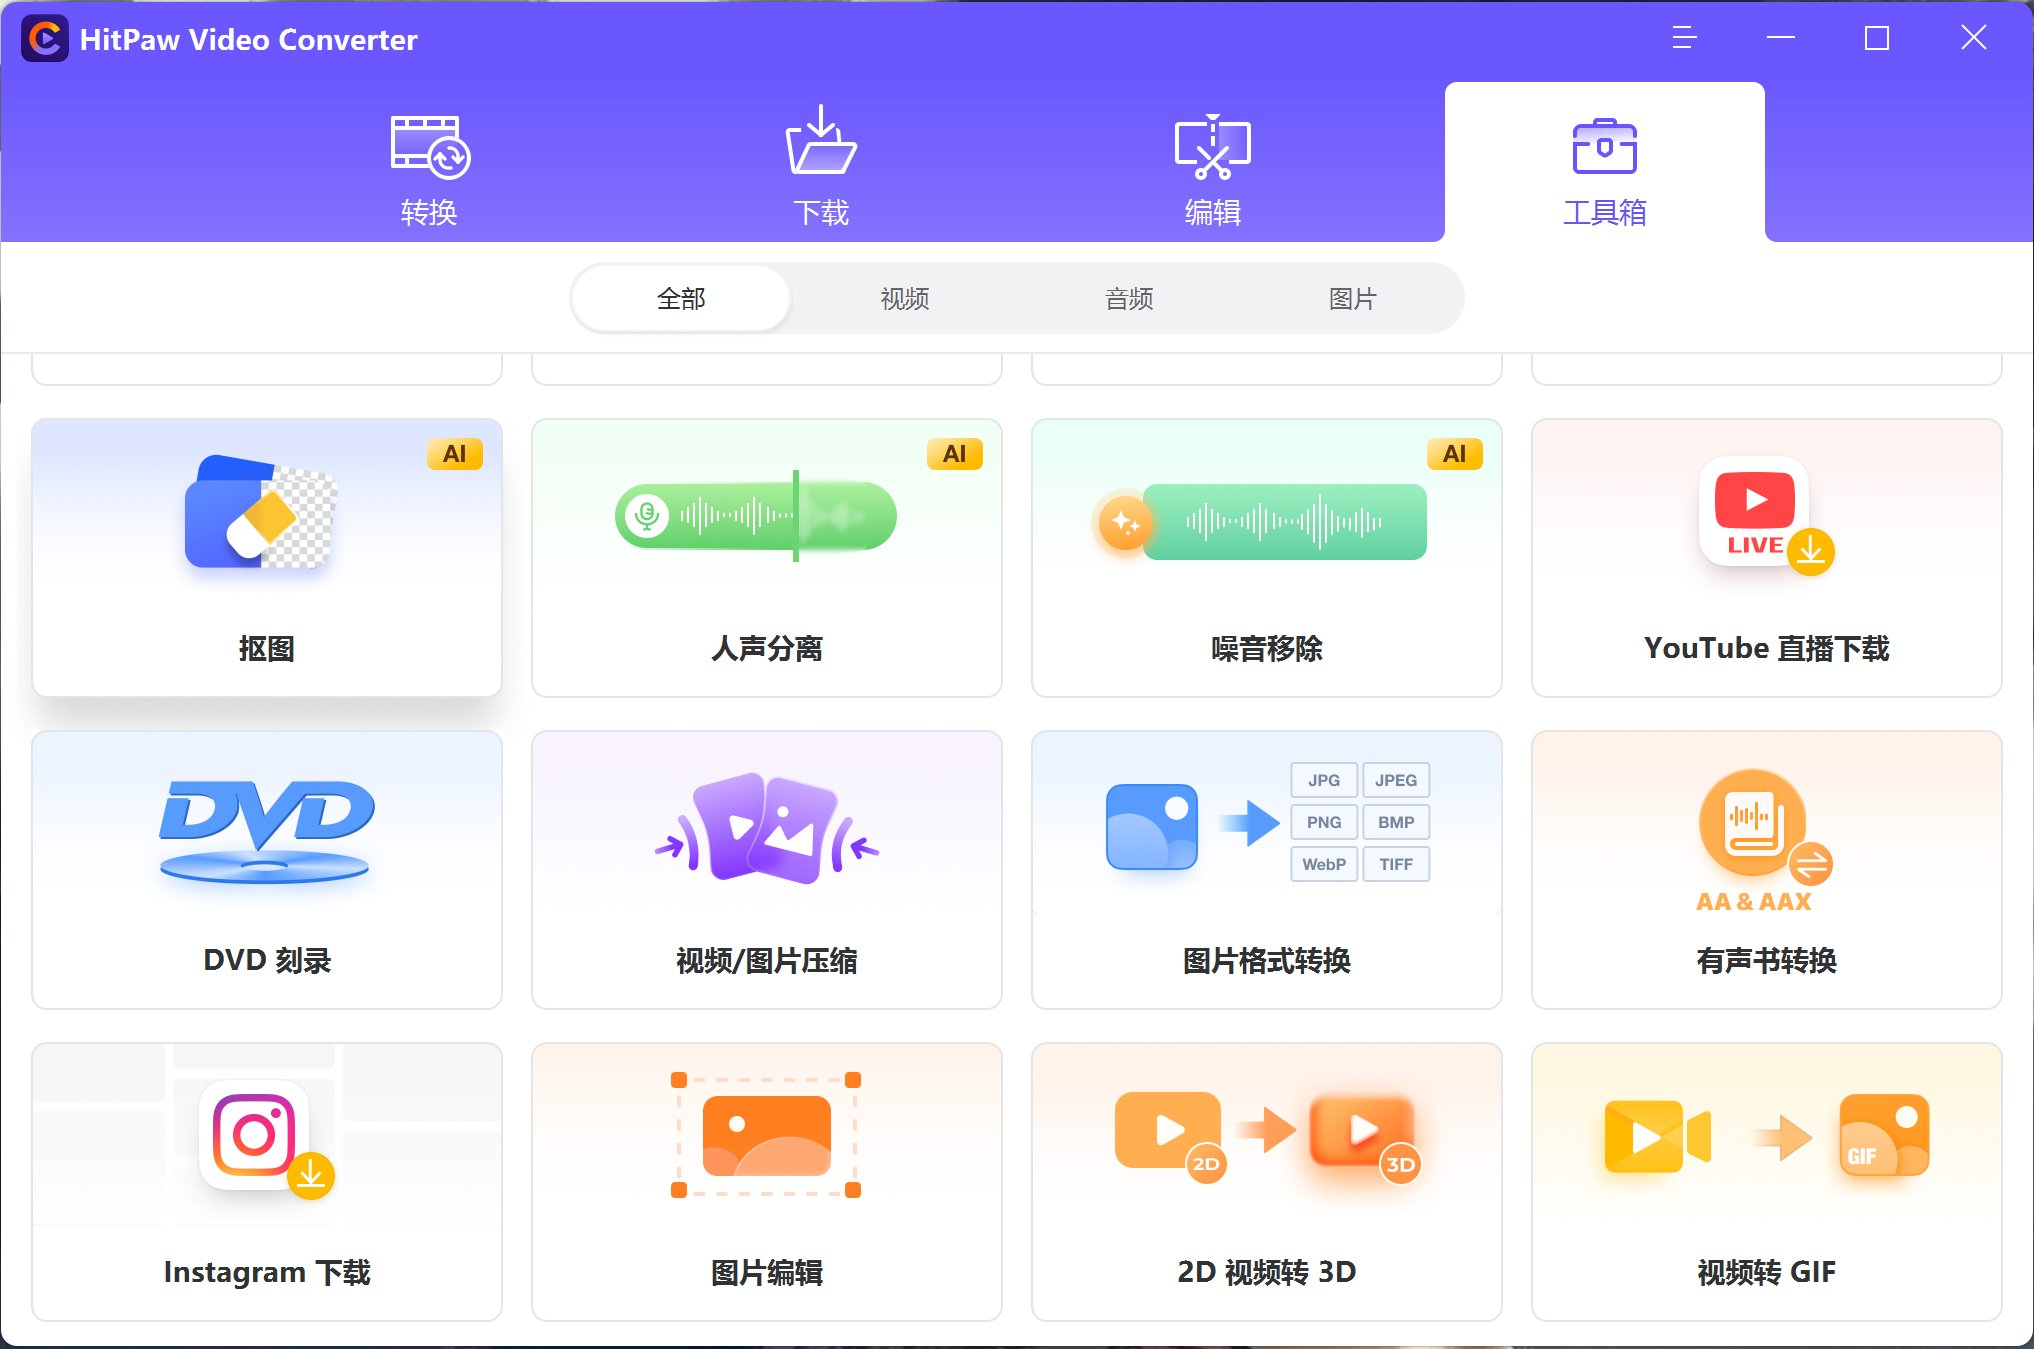Filter tools by 全部 (All)
Viewport: 2034px width, 1349px height.
[x=681, y=298]
